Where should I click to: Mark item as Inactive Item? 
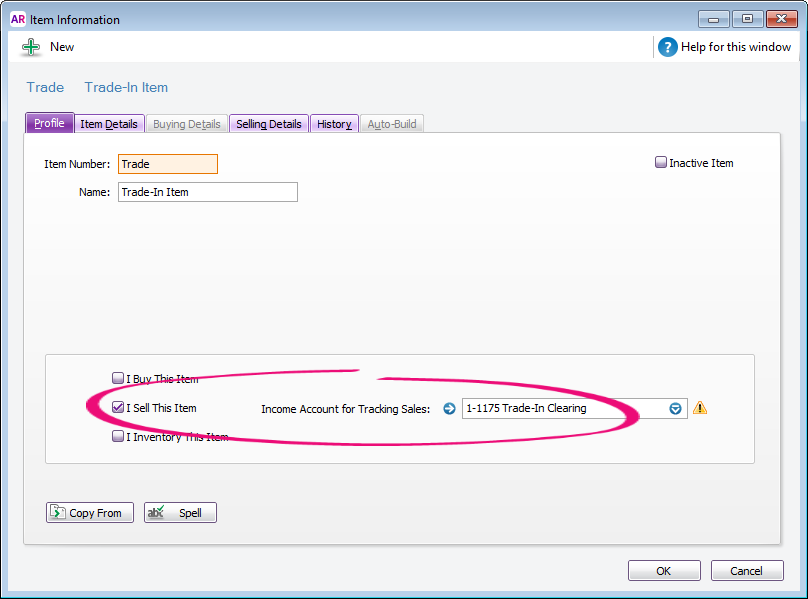(x=661, y=163)
